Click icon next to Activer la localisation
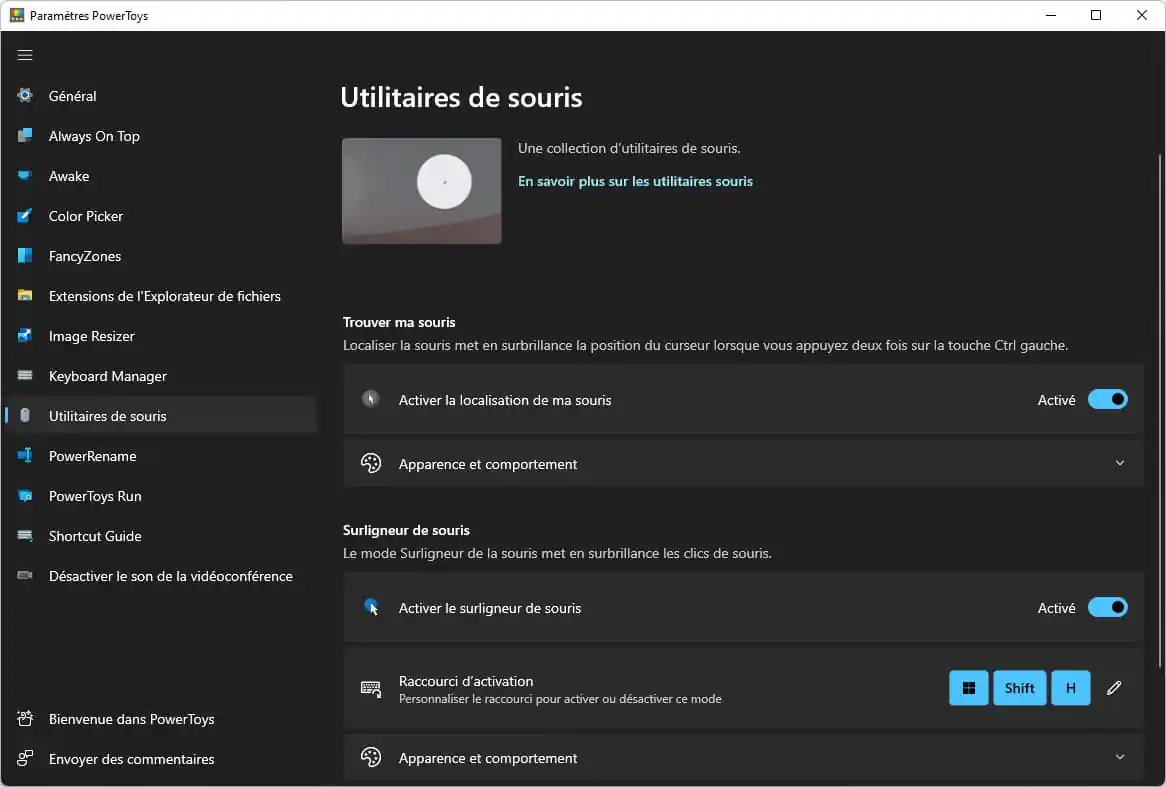 pos(370,399)
